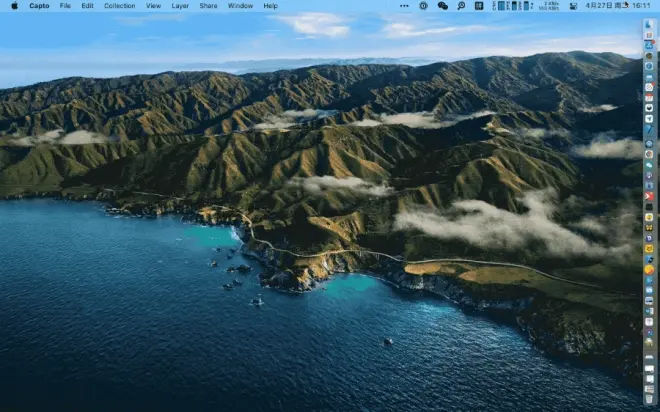Open the input method switcher icon

tap(479, 6)
